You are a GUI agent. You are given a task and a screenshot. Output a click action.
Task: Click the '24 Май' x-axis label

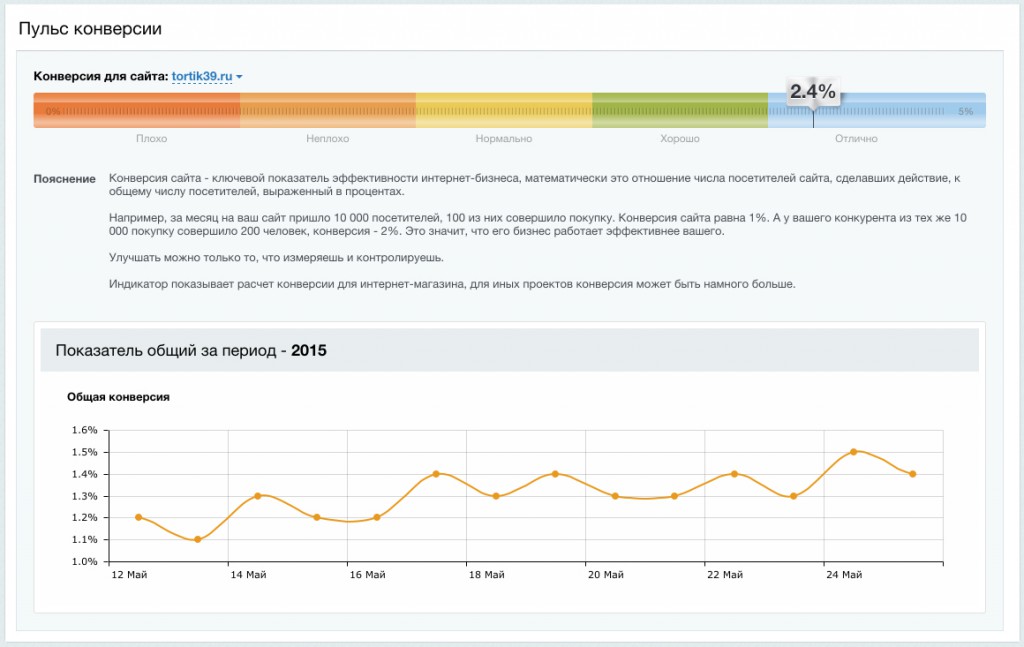point(845,575)
